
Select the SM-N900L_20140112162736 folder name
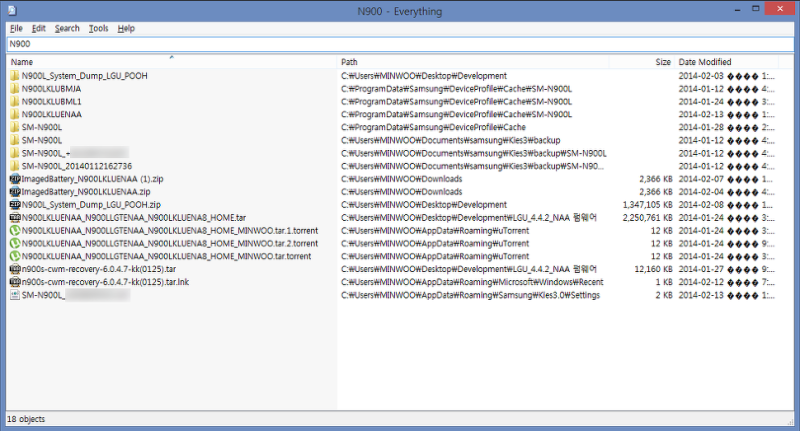(x=77, y=166)
